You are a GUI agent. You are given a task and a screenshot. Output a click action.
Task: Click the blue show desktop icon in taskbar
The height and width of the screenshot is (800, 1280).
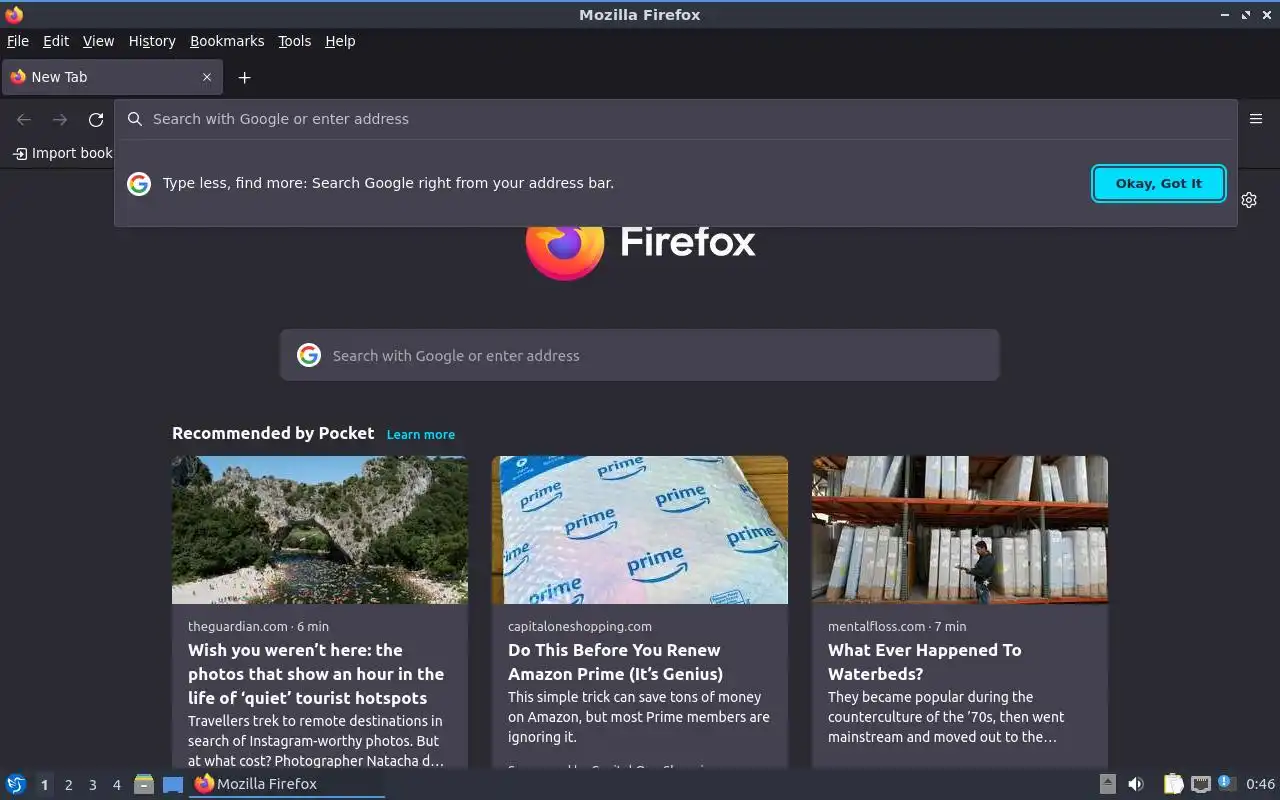(173, 784)
